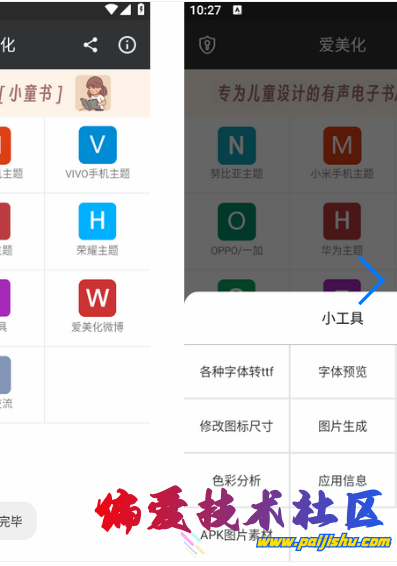Viewport: 397px width, 566px height.
Task: Open the 荣耀主题 blue H icon
Action: [x=97, y=221]
